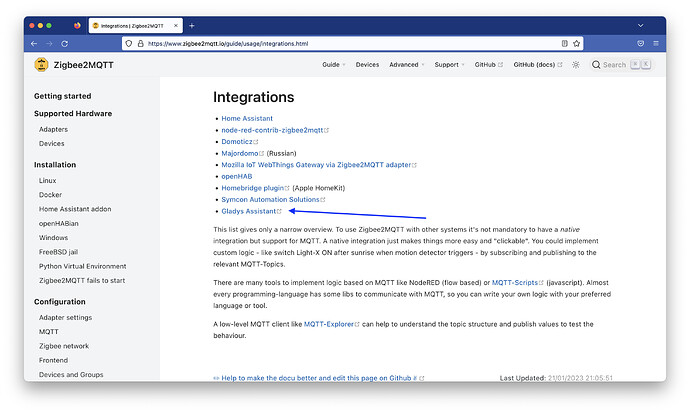Open Devices and Groups in sidebar
This screenshot has width=690, height=412.
[x=71, y=375]
